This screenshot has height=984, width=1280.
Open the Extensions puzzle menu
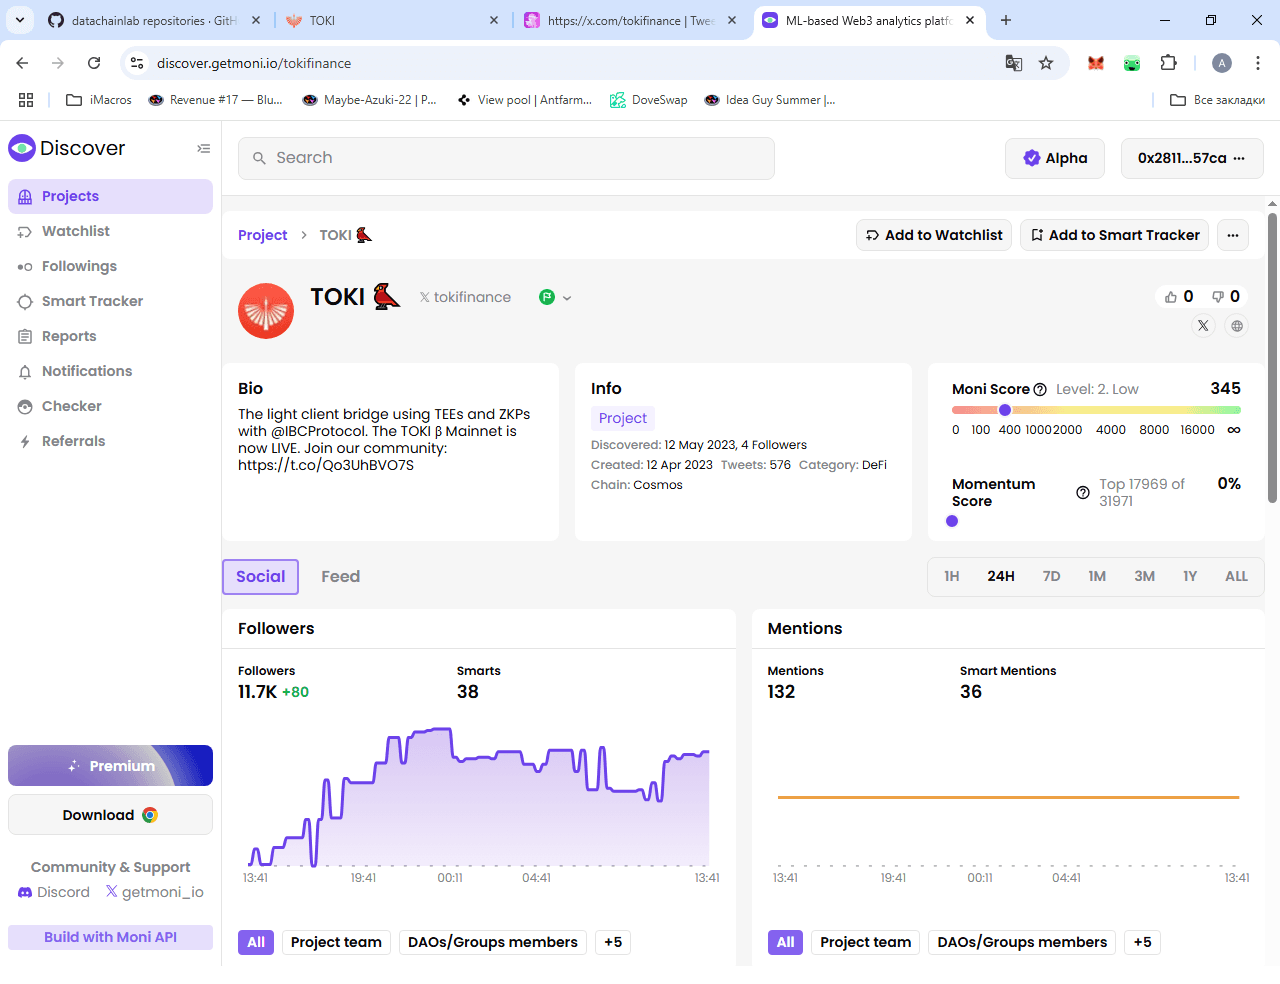(1168, 63)
